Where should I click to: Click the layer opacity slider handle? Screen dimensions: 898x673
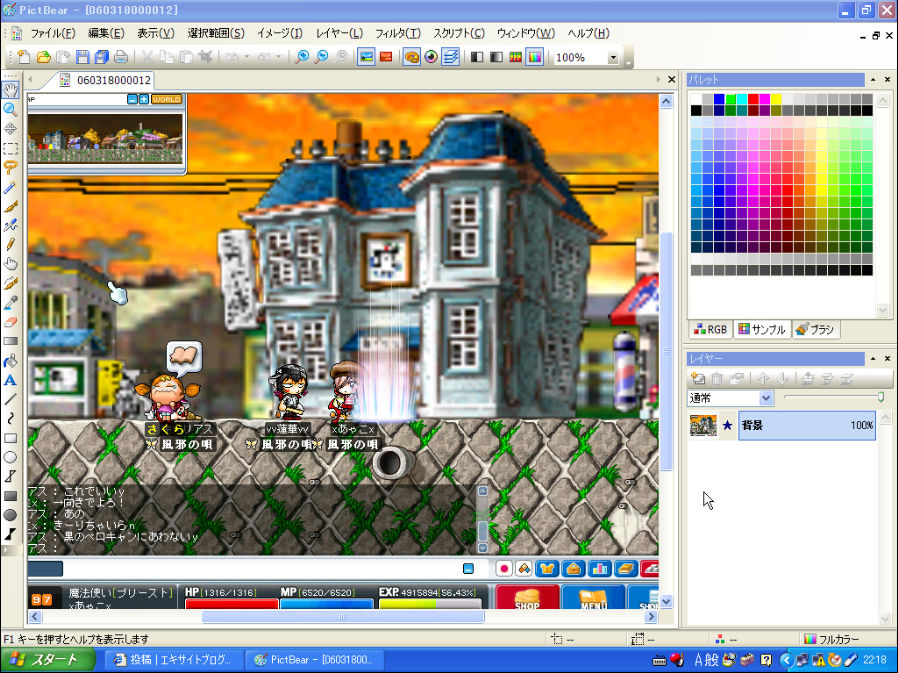pyautogui.click(x=881, y=396)
